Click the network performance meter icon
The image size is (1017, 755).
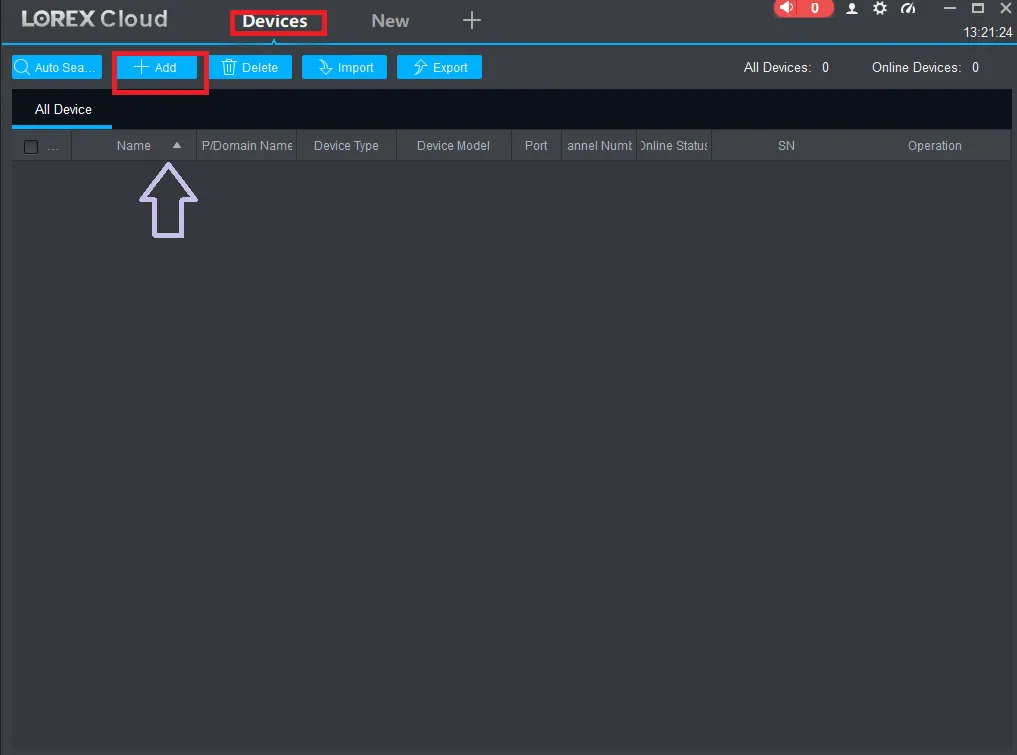tap(908, 8)
